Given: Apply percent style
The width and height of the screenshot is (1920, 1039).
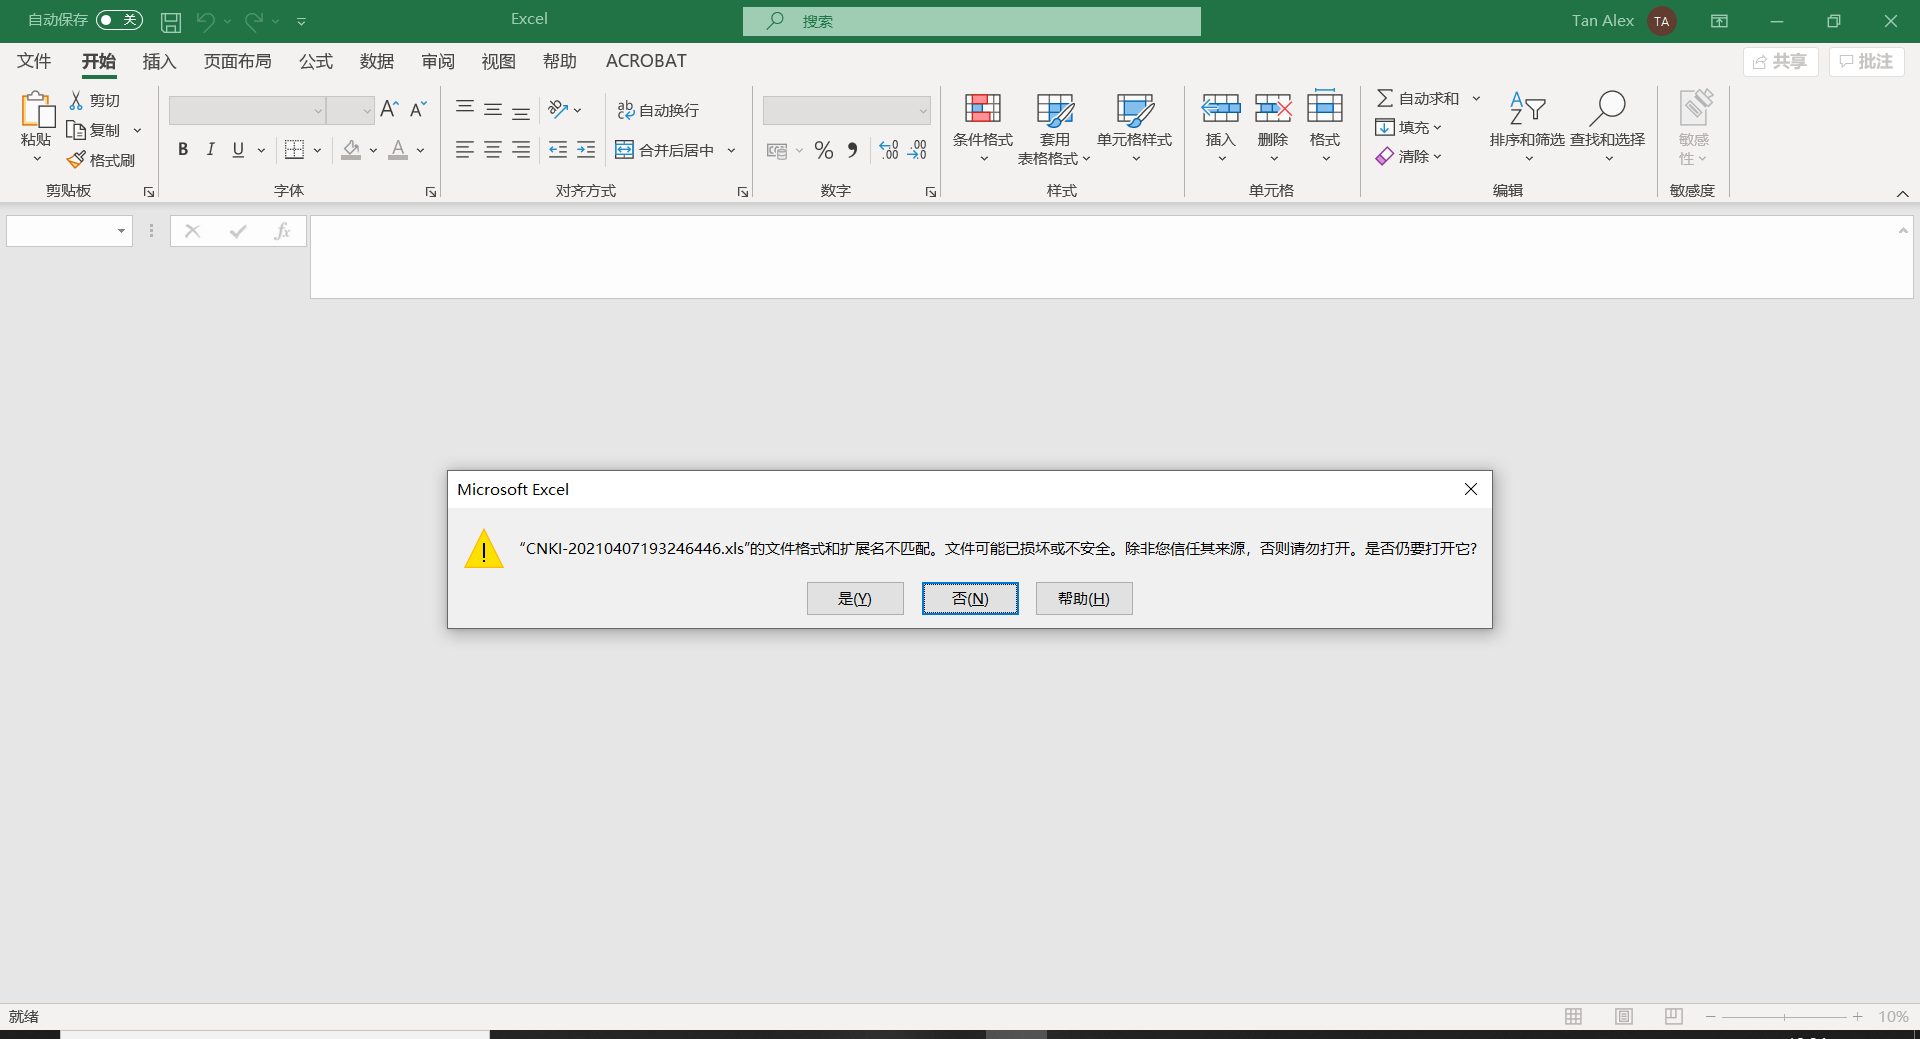Looking at the screenshot, I should (824, 150).
